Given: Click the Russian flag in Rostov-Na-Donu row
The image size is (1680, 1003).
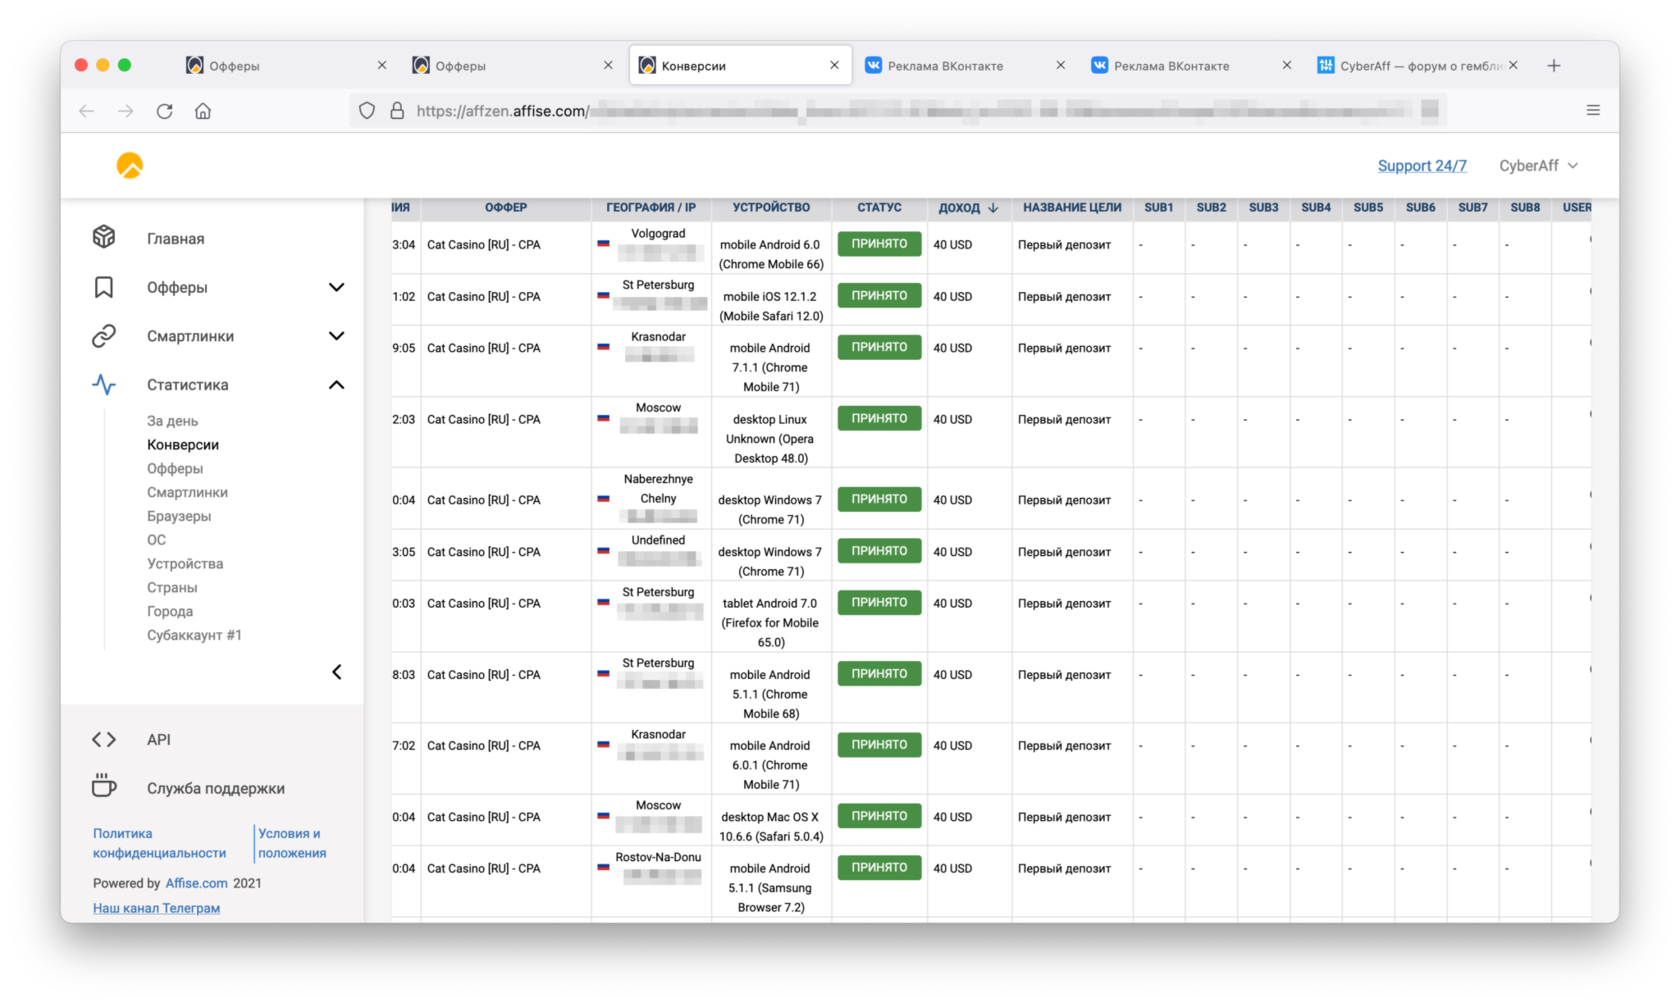Looking at the screenshot, I should pos(604,867).
